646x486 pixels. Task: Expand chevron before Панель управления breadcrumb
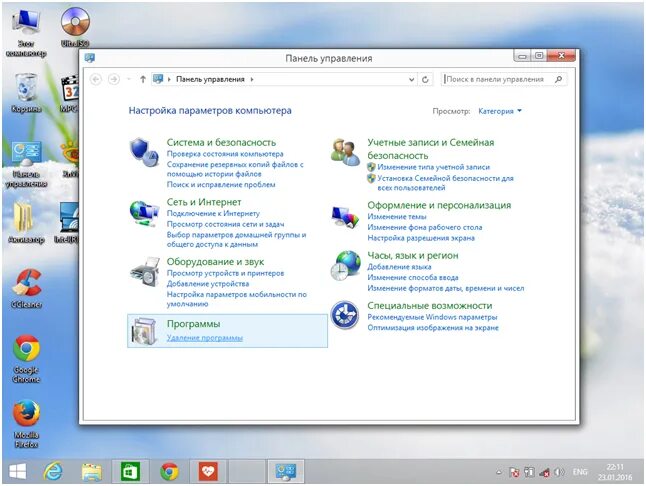[169, 79]
